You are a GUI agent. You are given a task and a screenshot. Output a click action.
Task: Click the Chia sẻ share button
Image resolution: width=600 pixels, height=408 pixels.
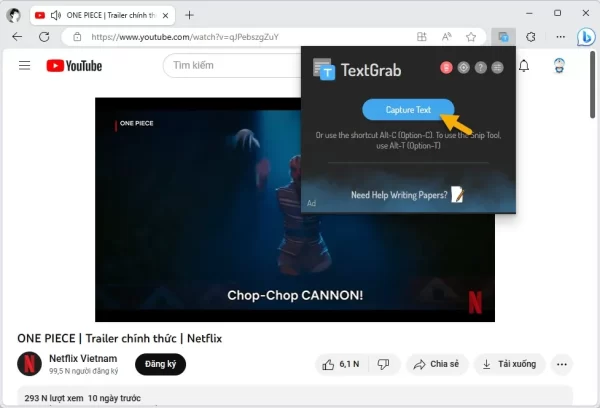point(436,364)
